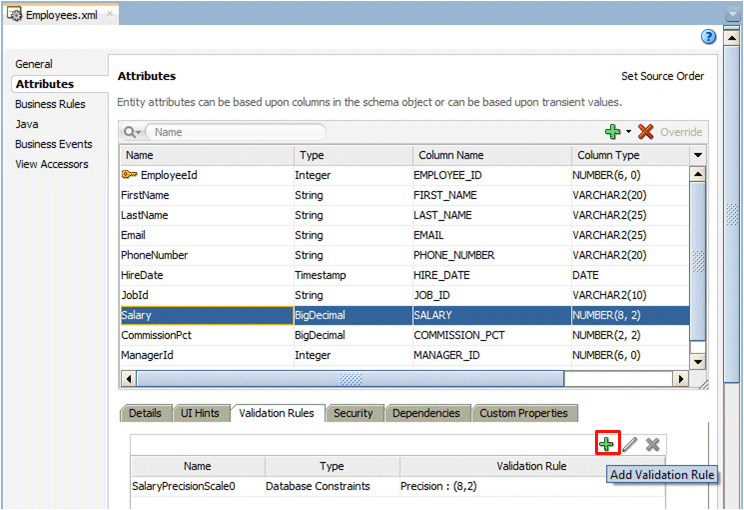
Task: Open dropdown arrow next to add attribute plus
Action: (628, 131)
